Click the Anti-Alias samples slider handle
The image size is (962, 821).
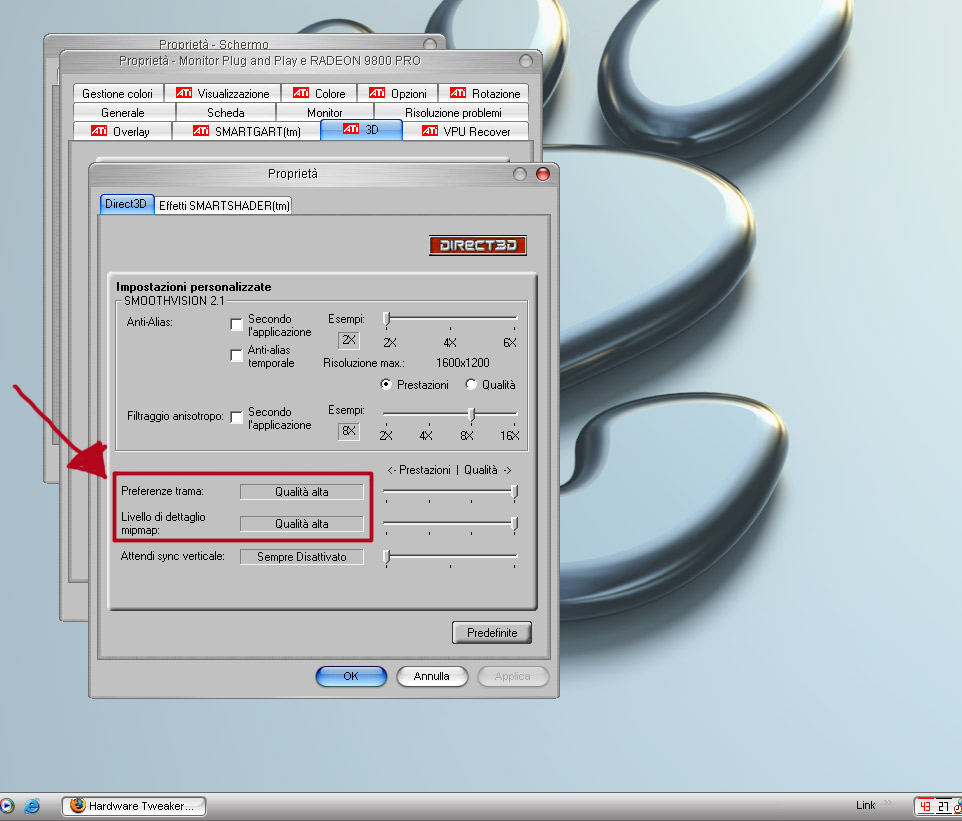(387, 318)
